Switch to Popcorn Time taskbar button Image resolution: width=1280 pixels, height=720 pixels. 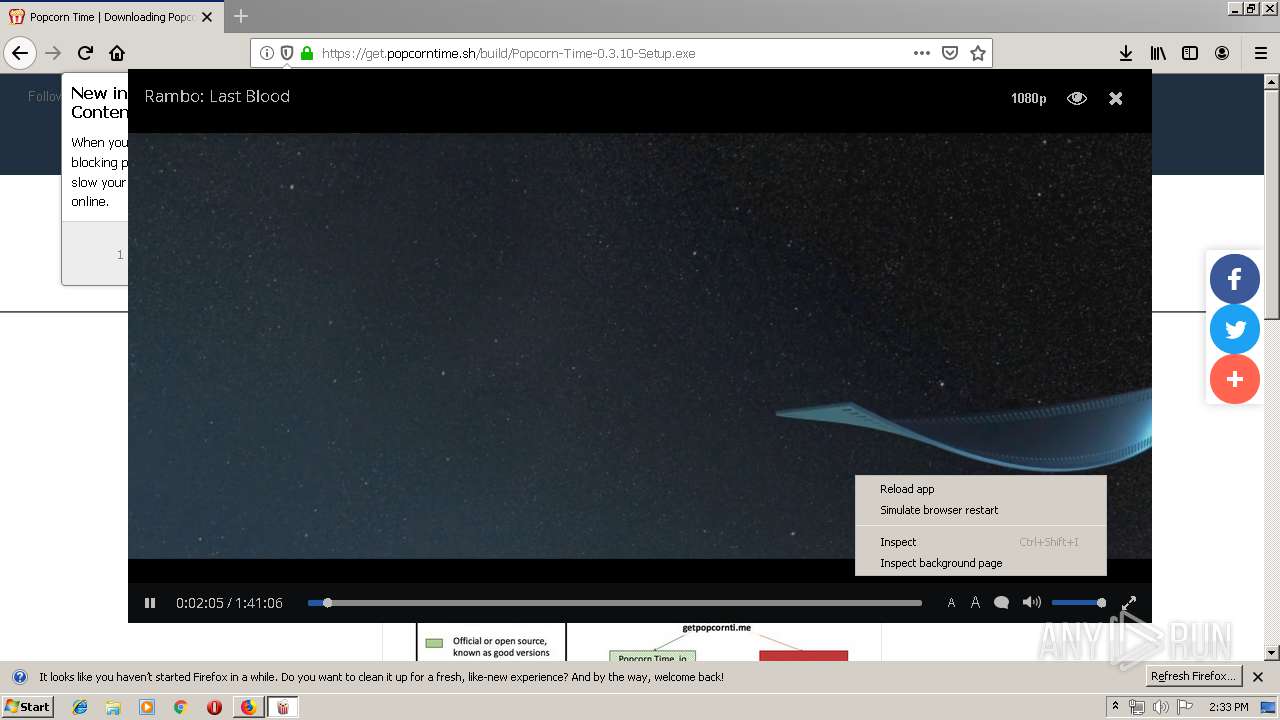coord(282,707)
